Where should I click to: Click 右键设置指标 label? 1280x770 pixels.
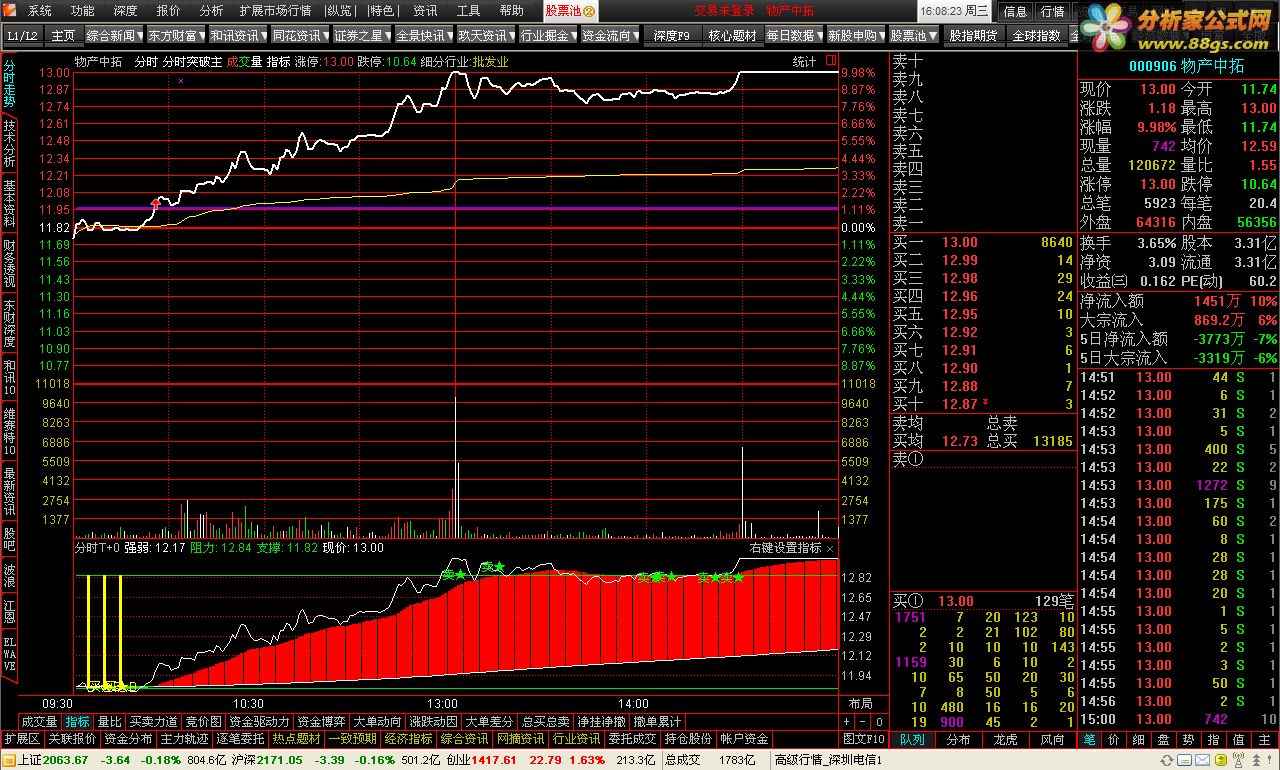pyautogui.click(x=785, y=549)
